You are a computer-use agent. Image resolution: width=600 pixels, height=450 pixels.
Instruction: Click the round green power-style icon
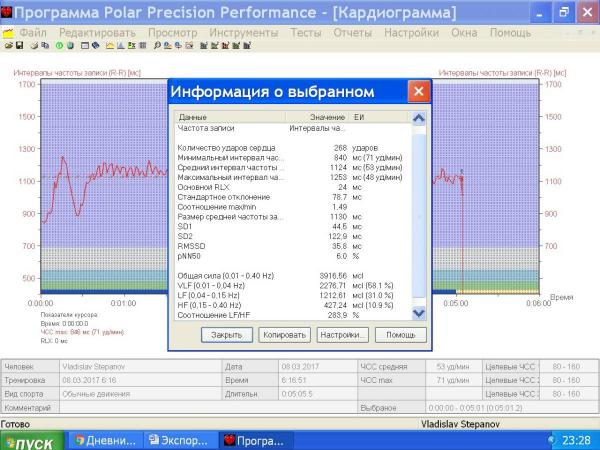(x=59, y=46)
